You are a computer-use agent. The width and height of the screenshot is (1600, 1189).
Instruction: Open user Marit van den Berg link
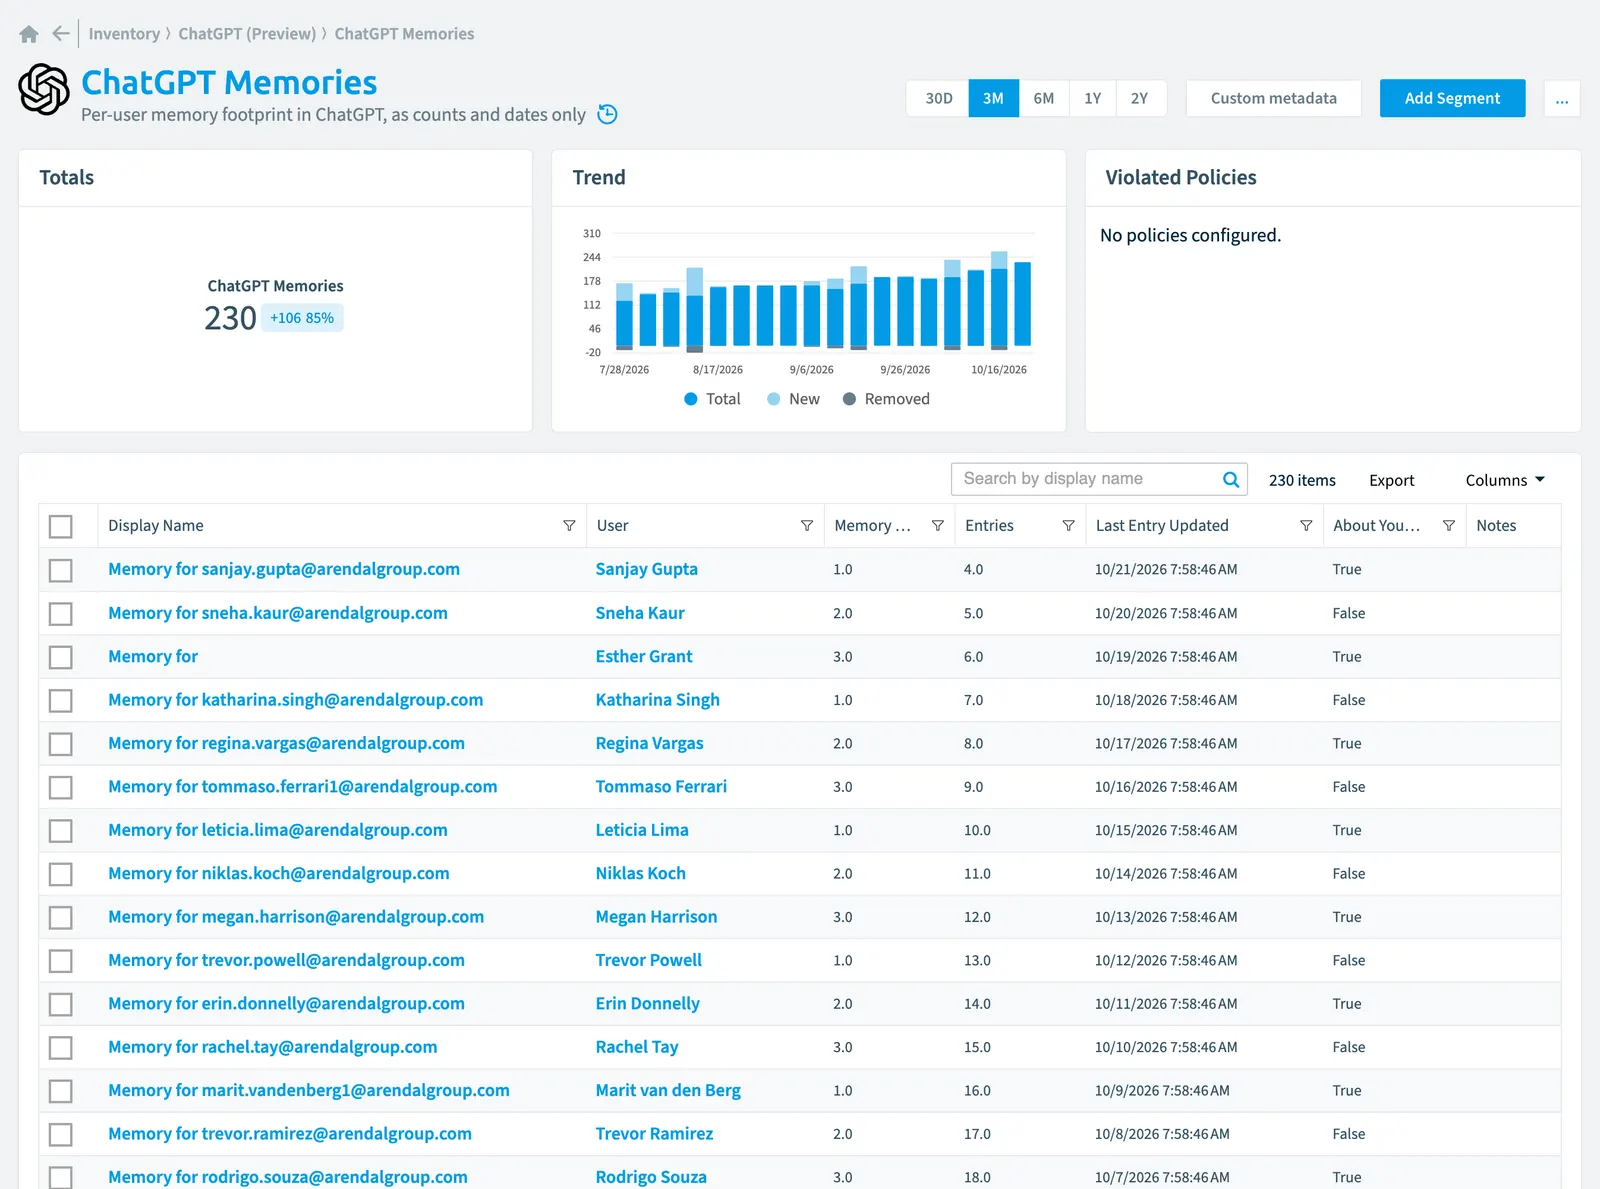pos(668,1090)
